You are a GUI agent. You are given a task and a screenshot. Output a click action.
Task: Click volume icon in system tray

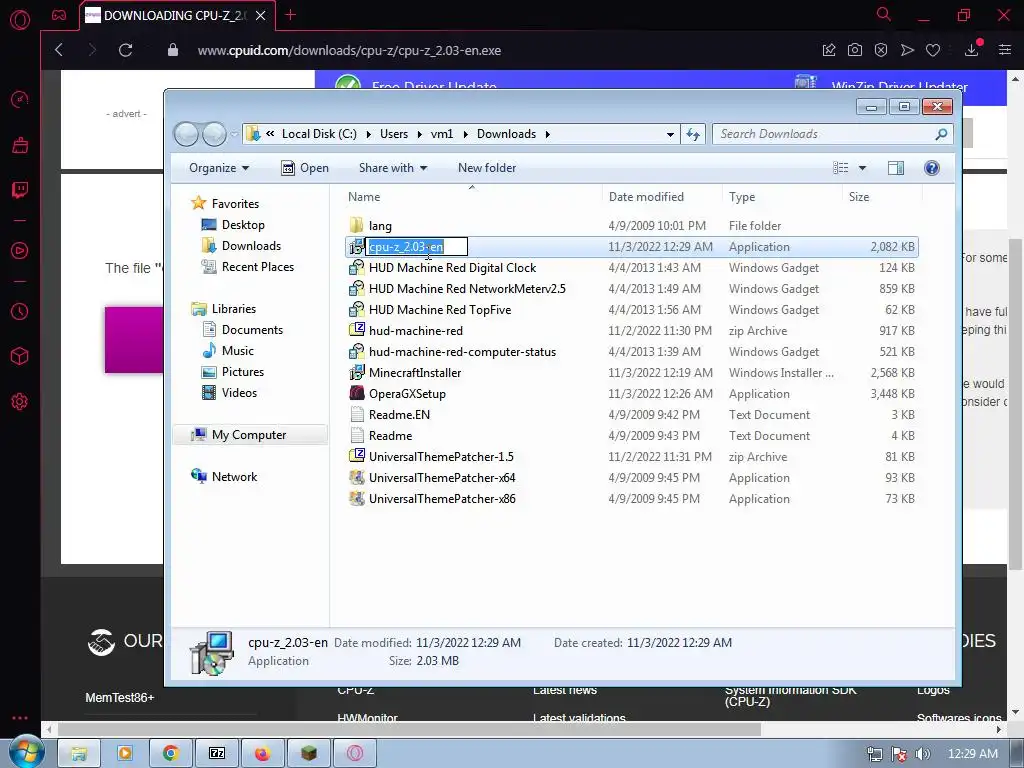click(923, 754)
